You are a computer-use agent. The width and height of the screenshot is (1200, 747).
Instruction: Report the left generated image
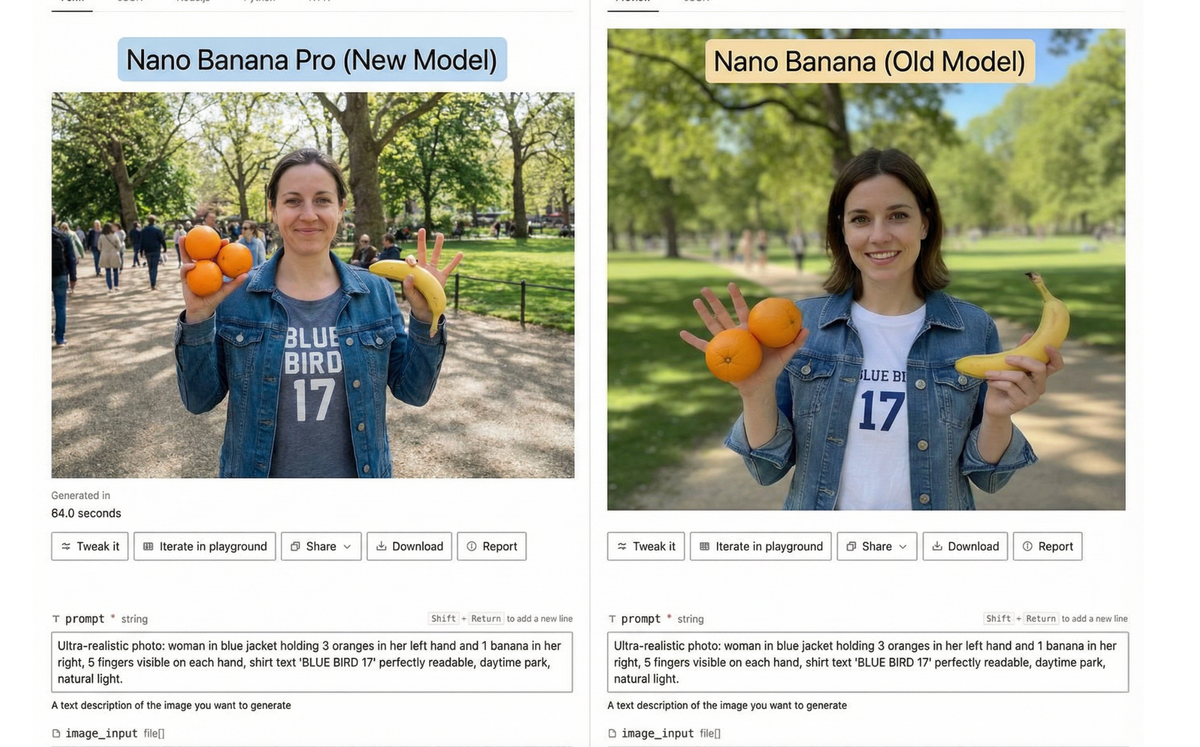[x=492, y=546]
